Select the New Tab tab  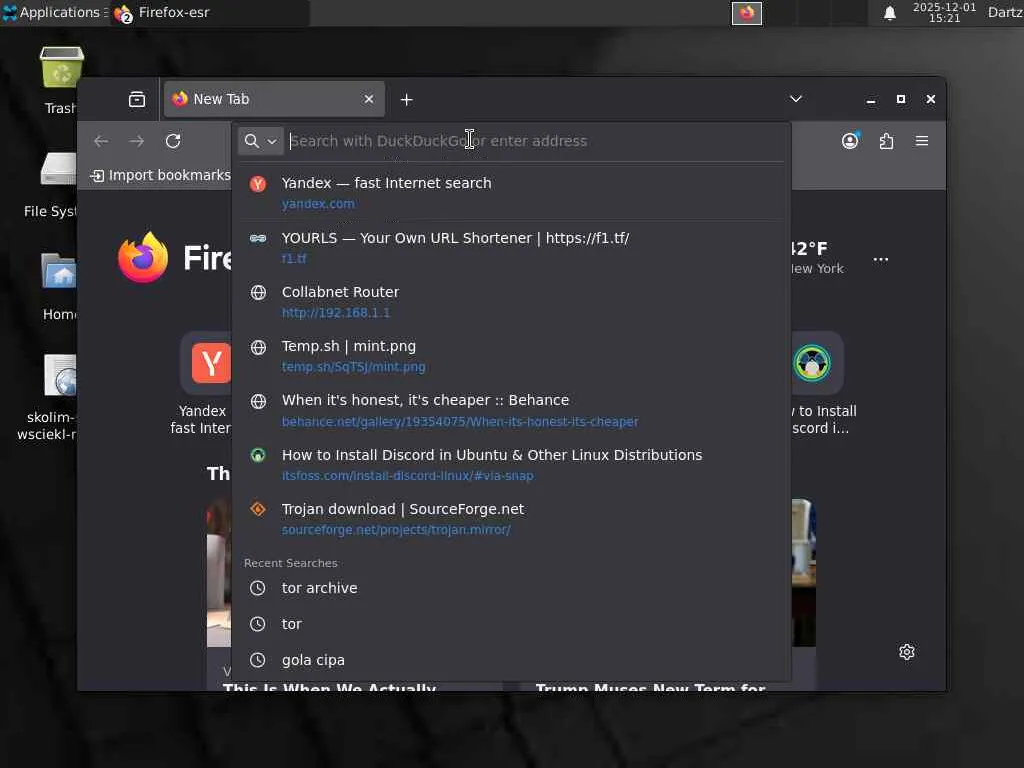[x=273, y=99]
